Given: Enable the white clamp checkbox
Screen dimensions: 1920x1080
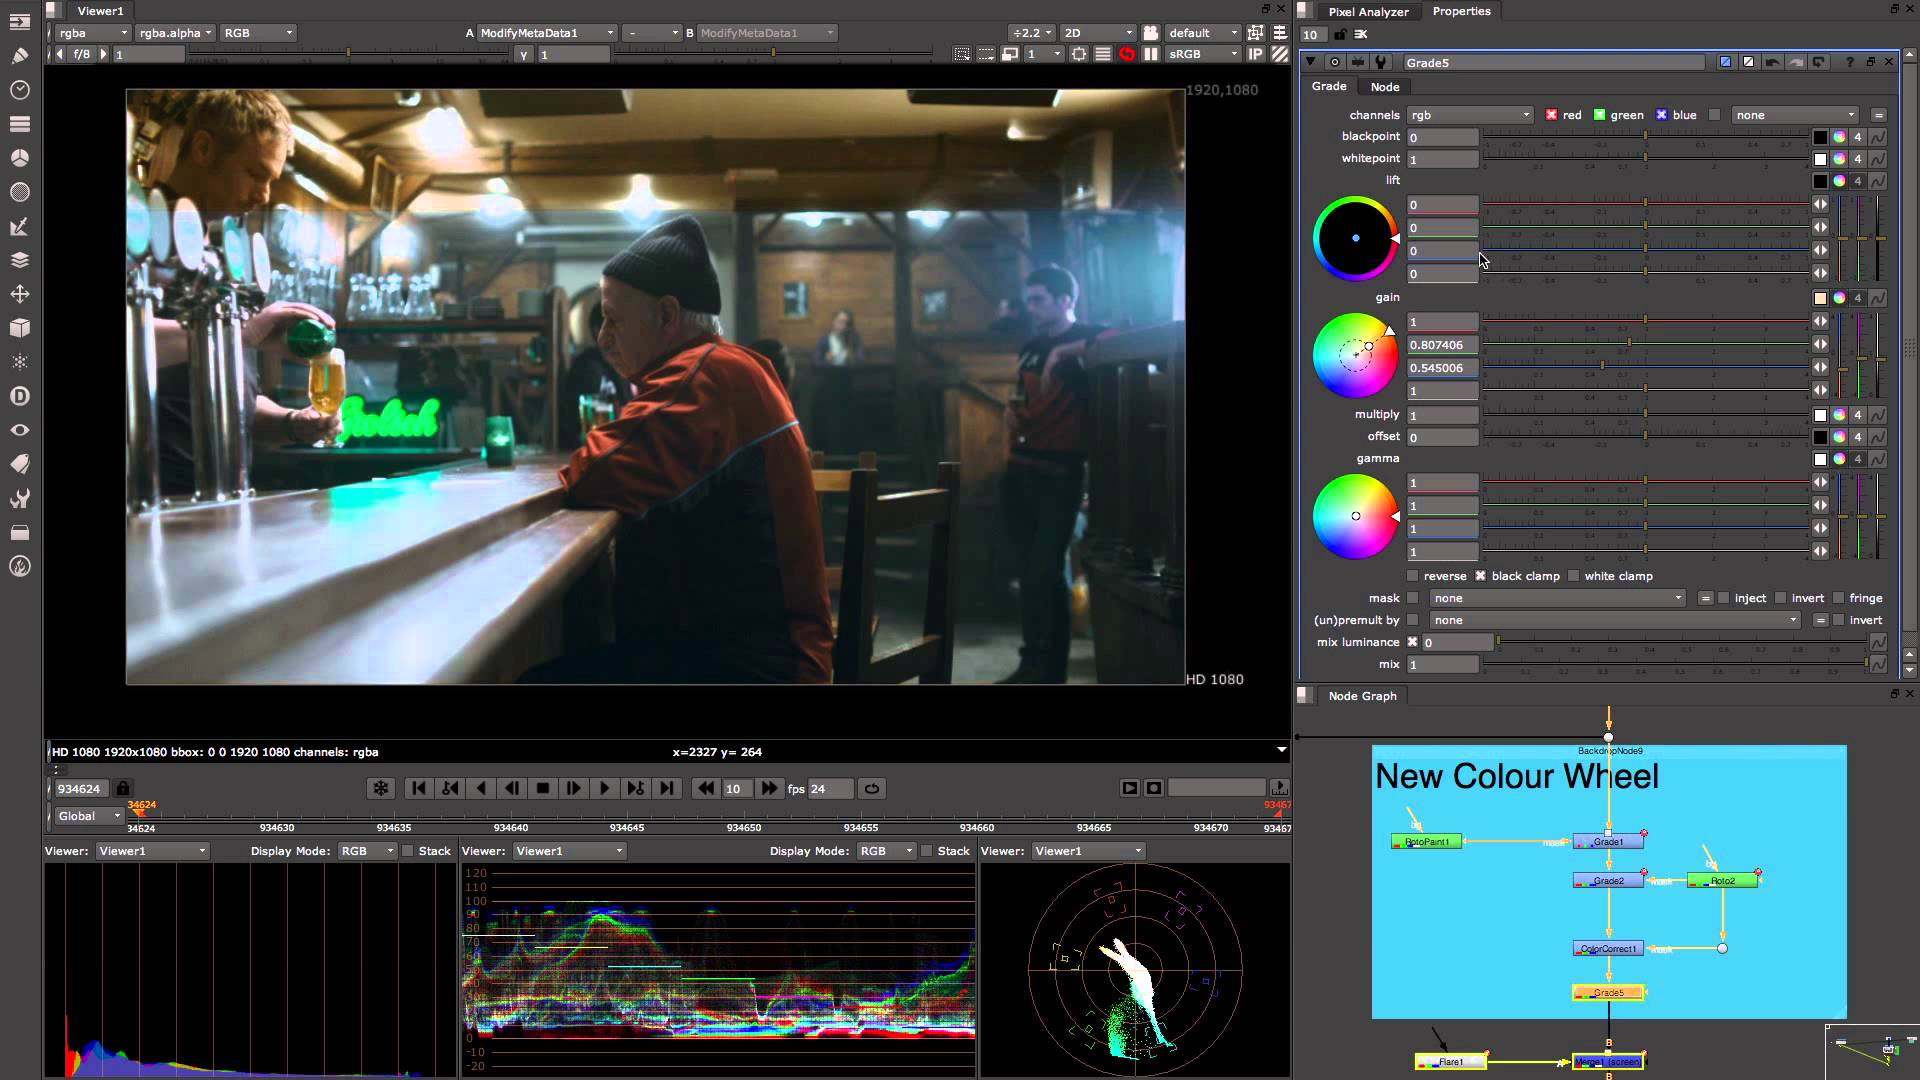Looking at the screenshot, I should tap(1574, 576).
